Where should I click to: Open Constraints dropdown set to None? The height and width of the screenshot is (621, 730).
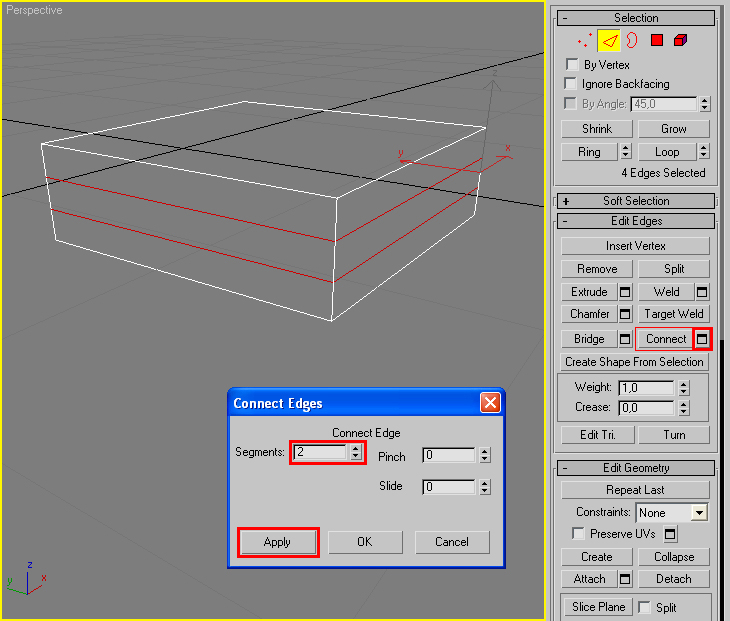coord(672,513)
